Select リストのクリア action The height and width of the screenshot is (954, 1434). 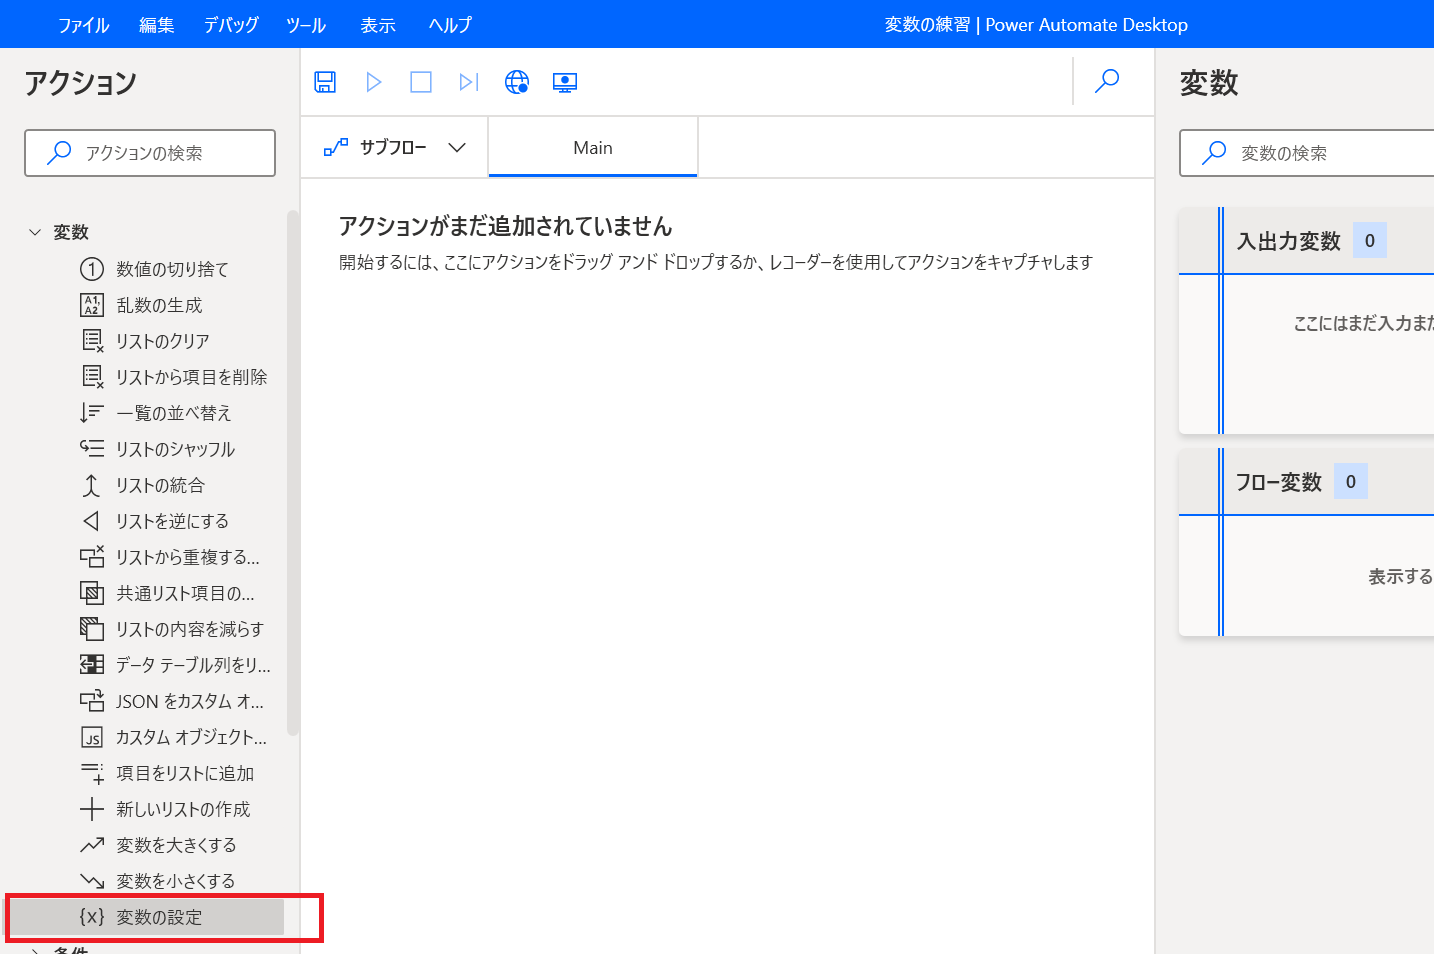coord(145,341)
